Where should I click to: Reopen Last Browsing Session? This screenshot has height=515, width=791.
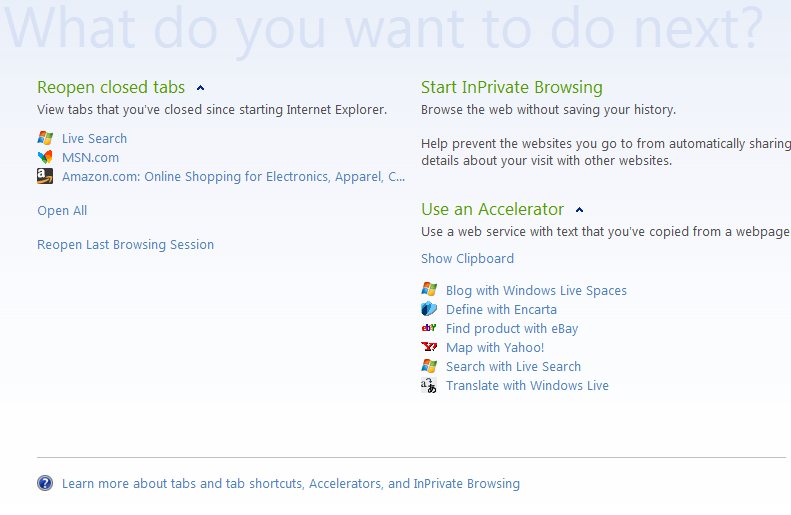click(125, 244)
